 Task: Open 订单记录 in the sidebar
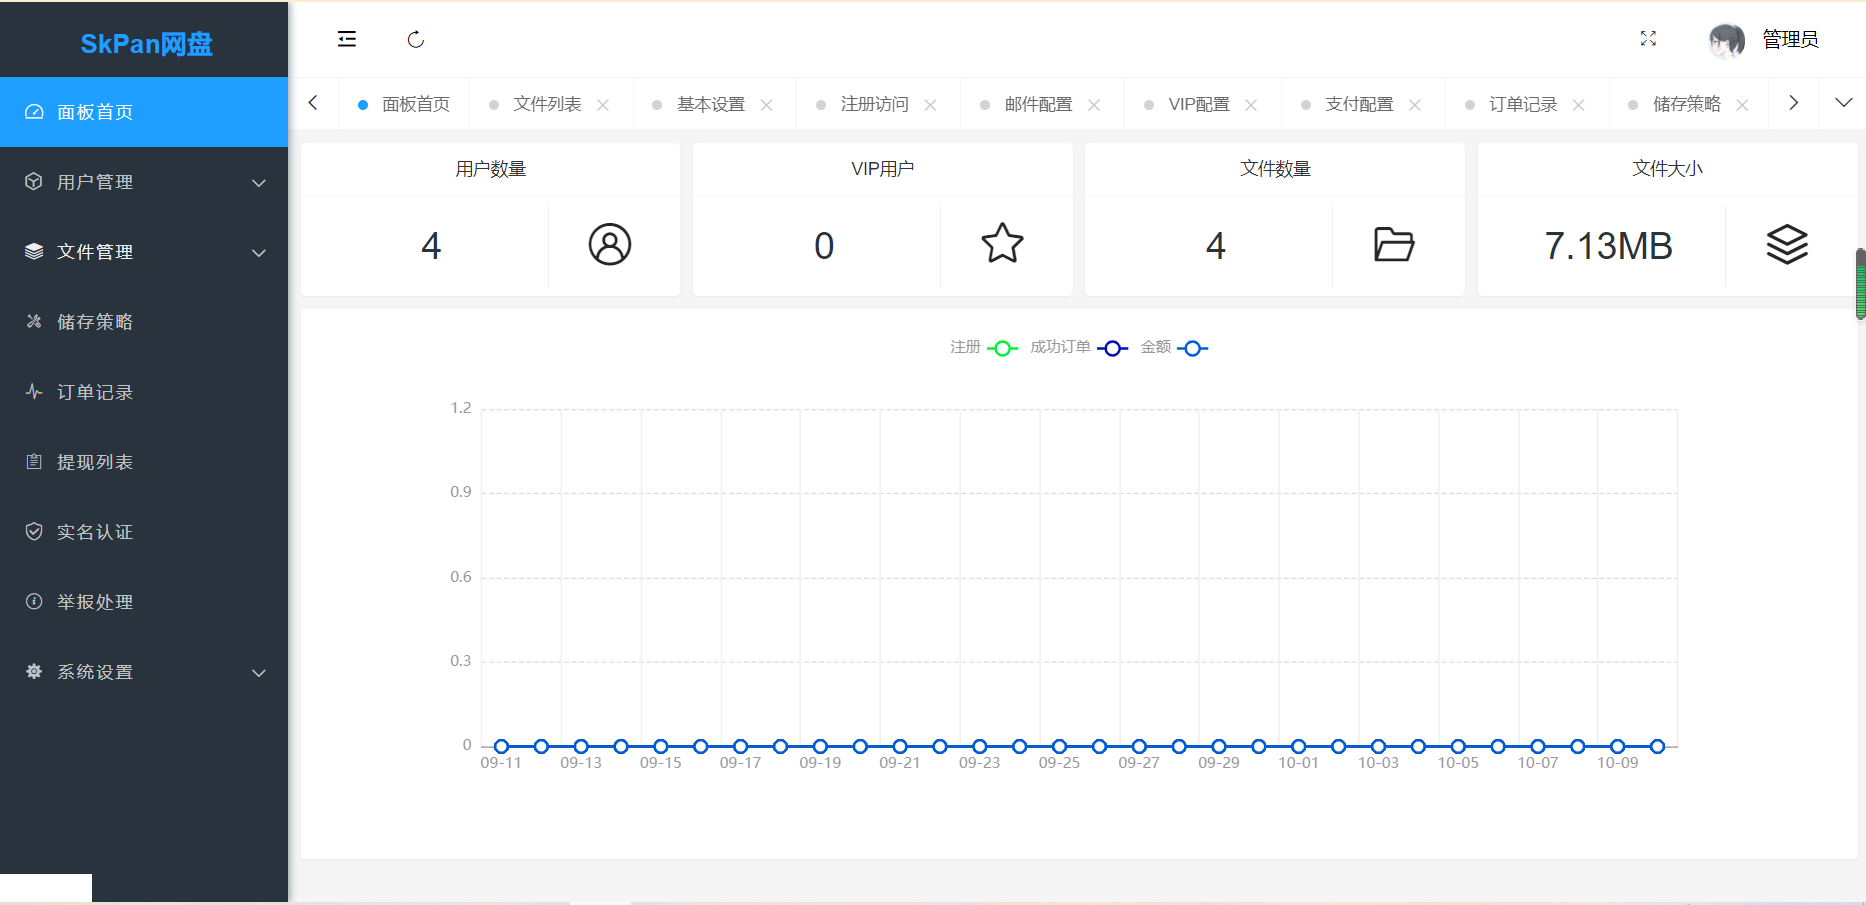point(95,392)
